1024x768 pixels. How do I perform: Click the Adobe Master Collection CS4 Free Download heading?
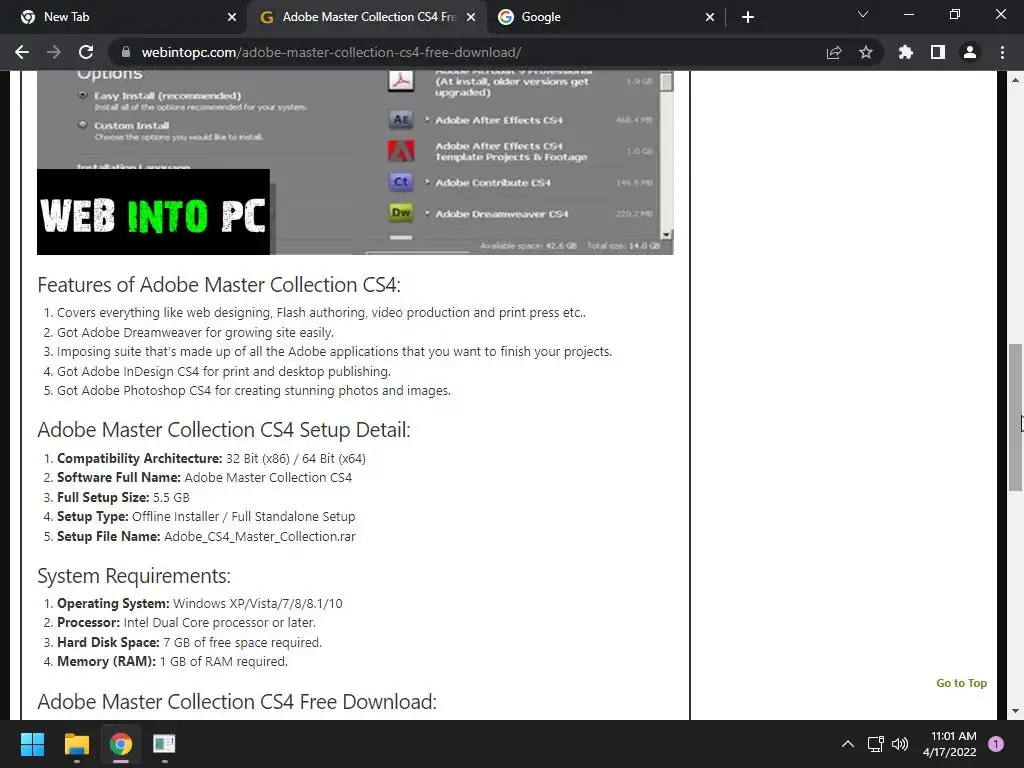click(x=237, y=701)
